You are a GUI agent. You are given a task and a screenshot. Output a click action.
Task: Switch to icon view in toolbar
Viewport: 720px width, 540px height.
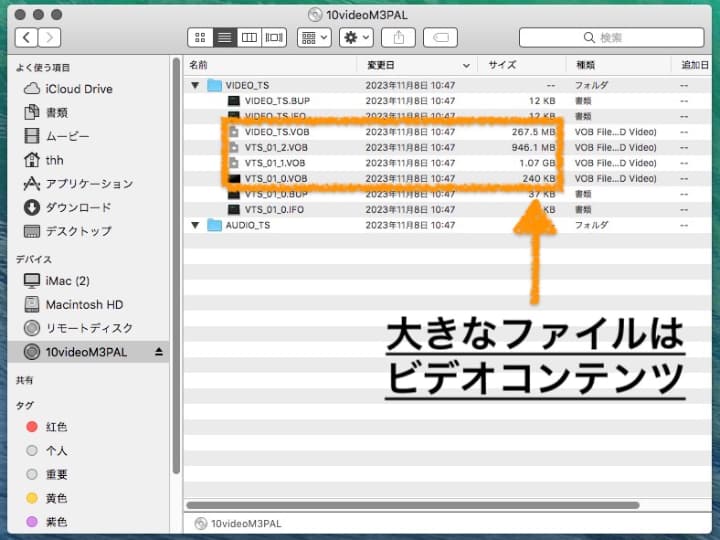tap(200, 38)
